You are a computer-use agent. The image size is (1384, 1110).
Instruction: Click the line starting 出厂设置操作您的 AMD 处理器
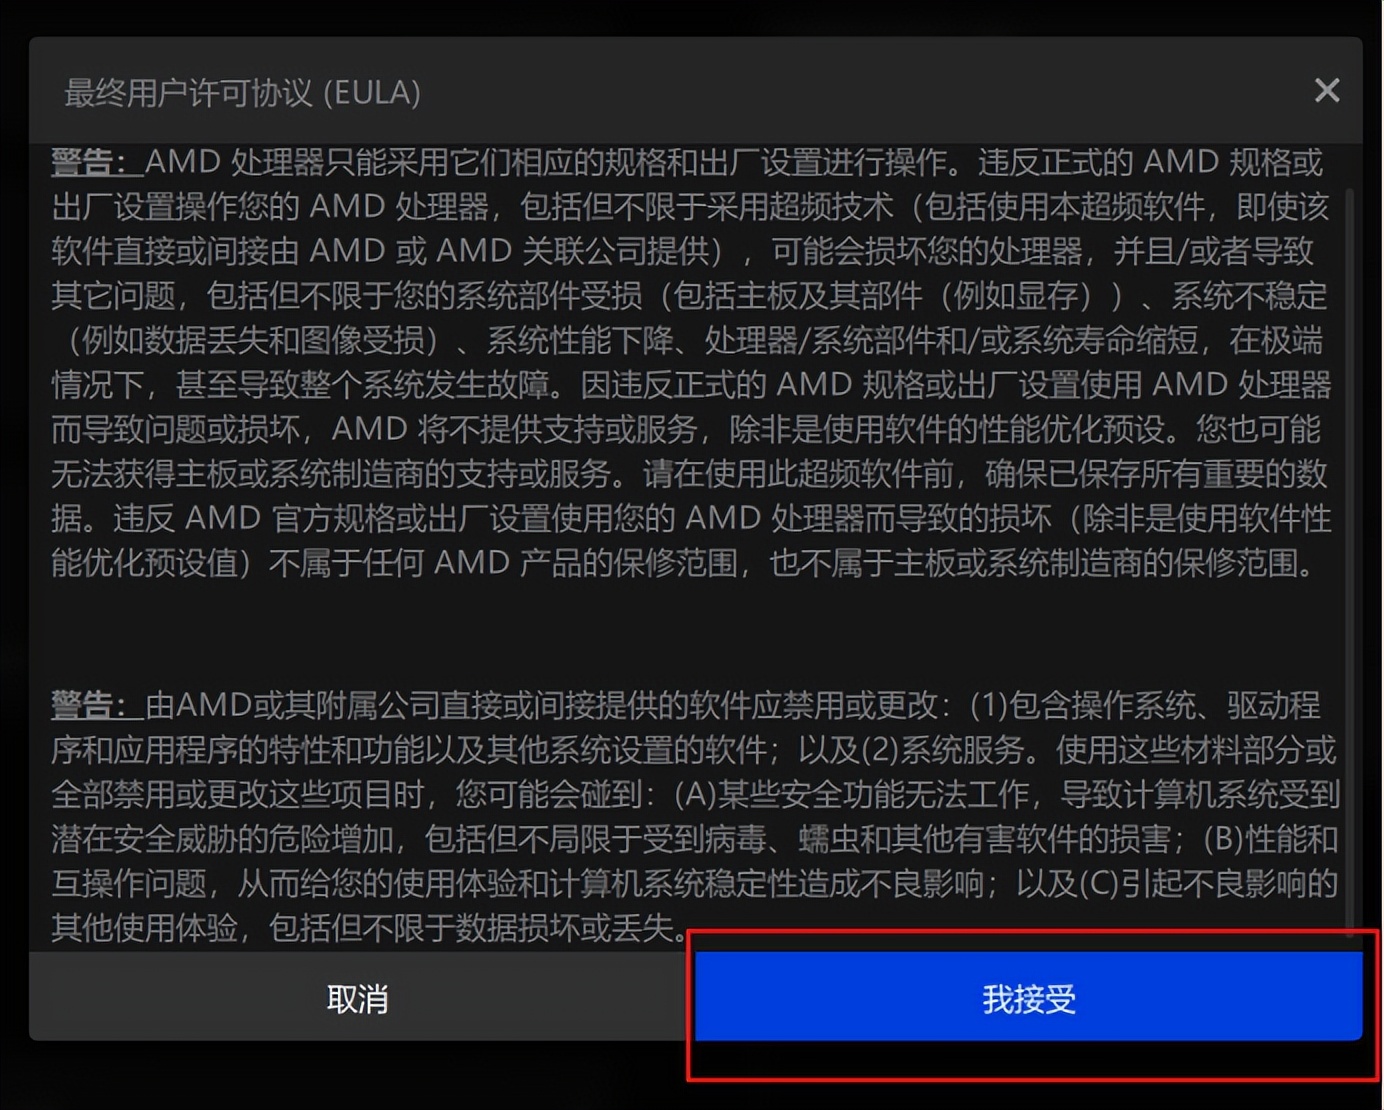click(x=690, y=207)
